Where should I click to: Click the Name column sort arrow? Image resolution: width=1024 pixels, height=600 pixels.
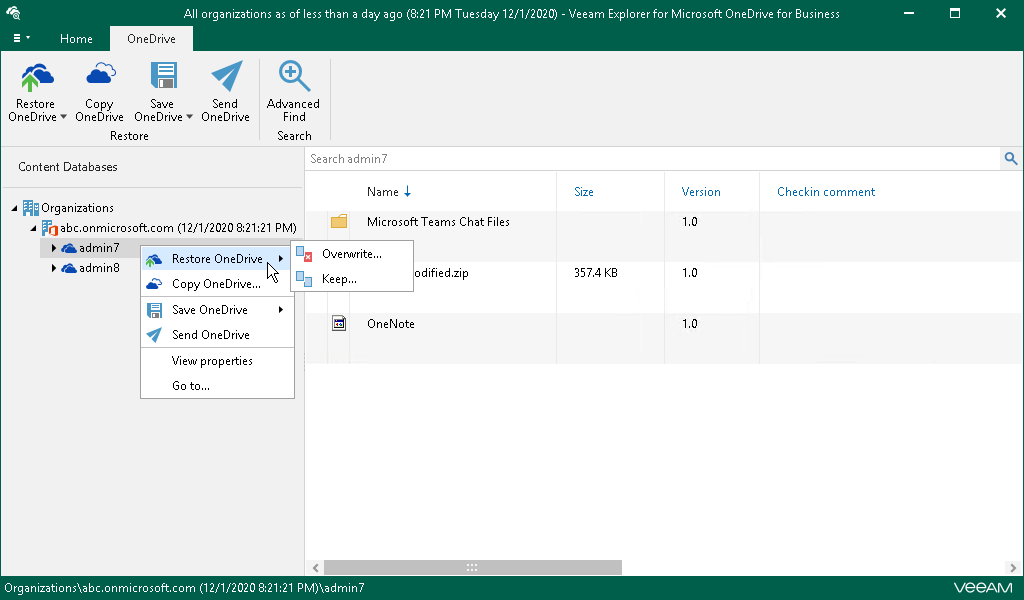point(408,191)
